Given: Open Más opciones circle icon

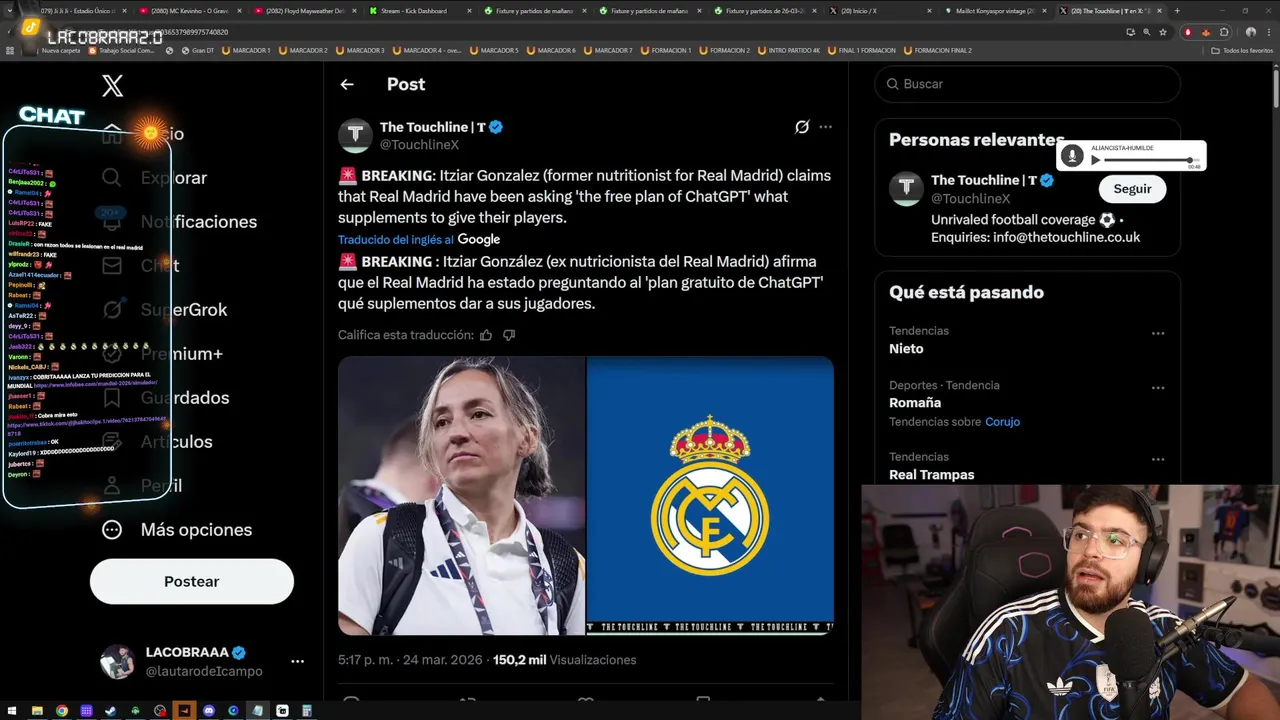Looking at the screenshot, I should (x=112, y=530).
